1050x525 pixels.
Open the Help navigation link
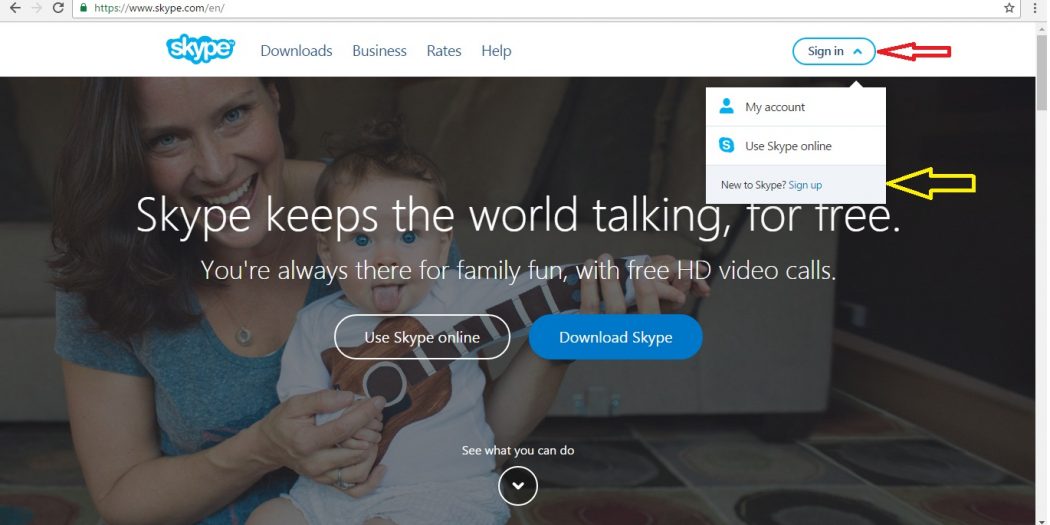pyautogui.click(x=496, y=51)
